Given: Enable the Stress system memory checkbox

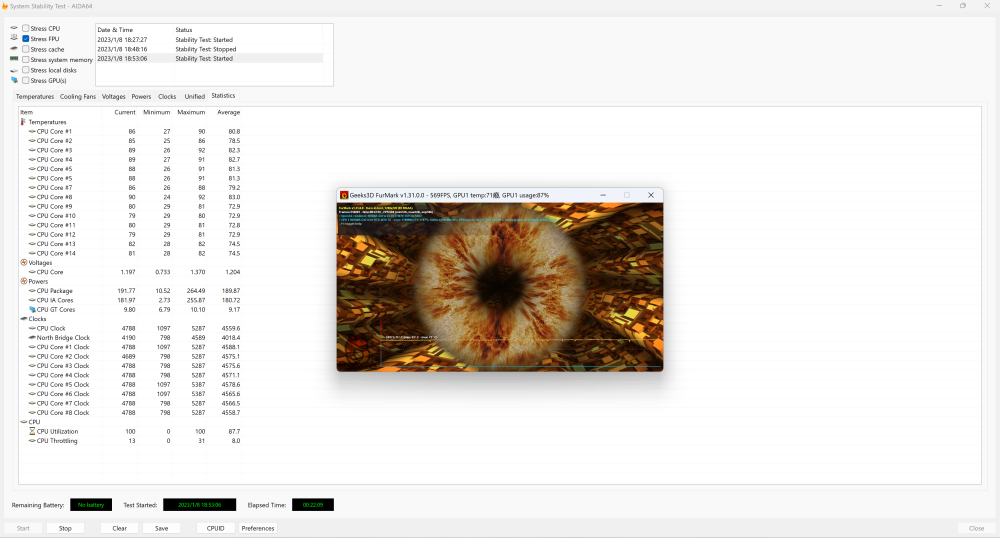Looking at the screenshot, I should pyautogui.click(x=26, y=59).
